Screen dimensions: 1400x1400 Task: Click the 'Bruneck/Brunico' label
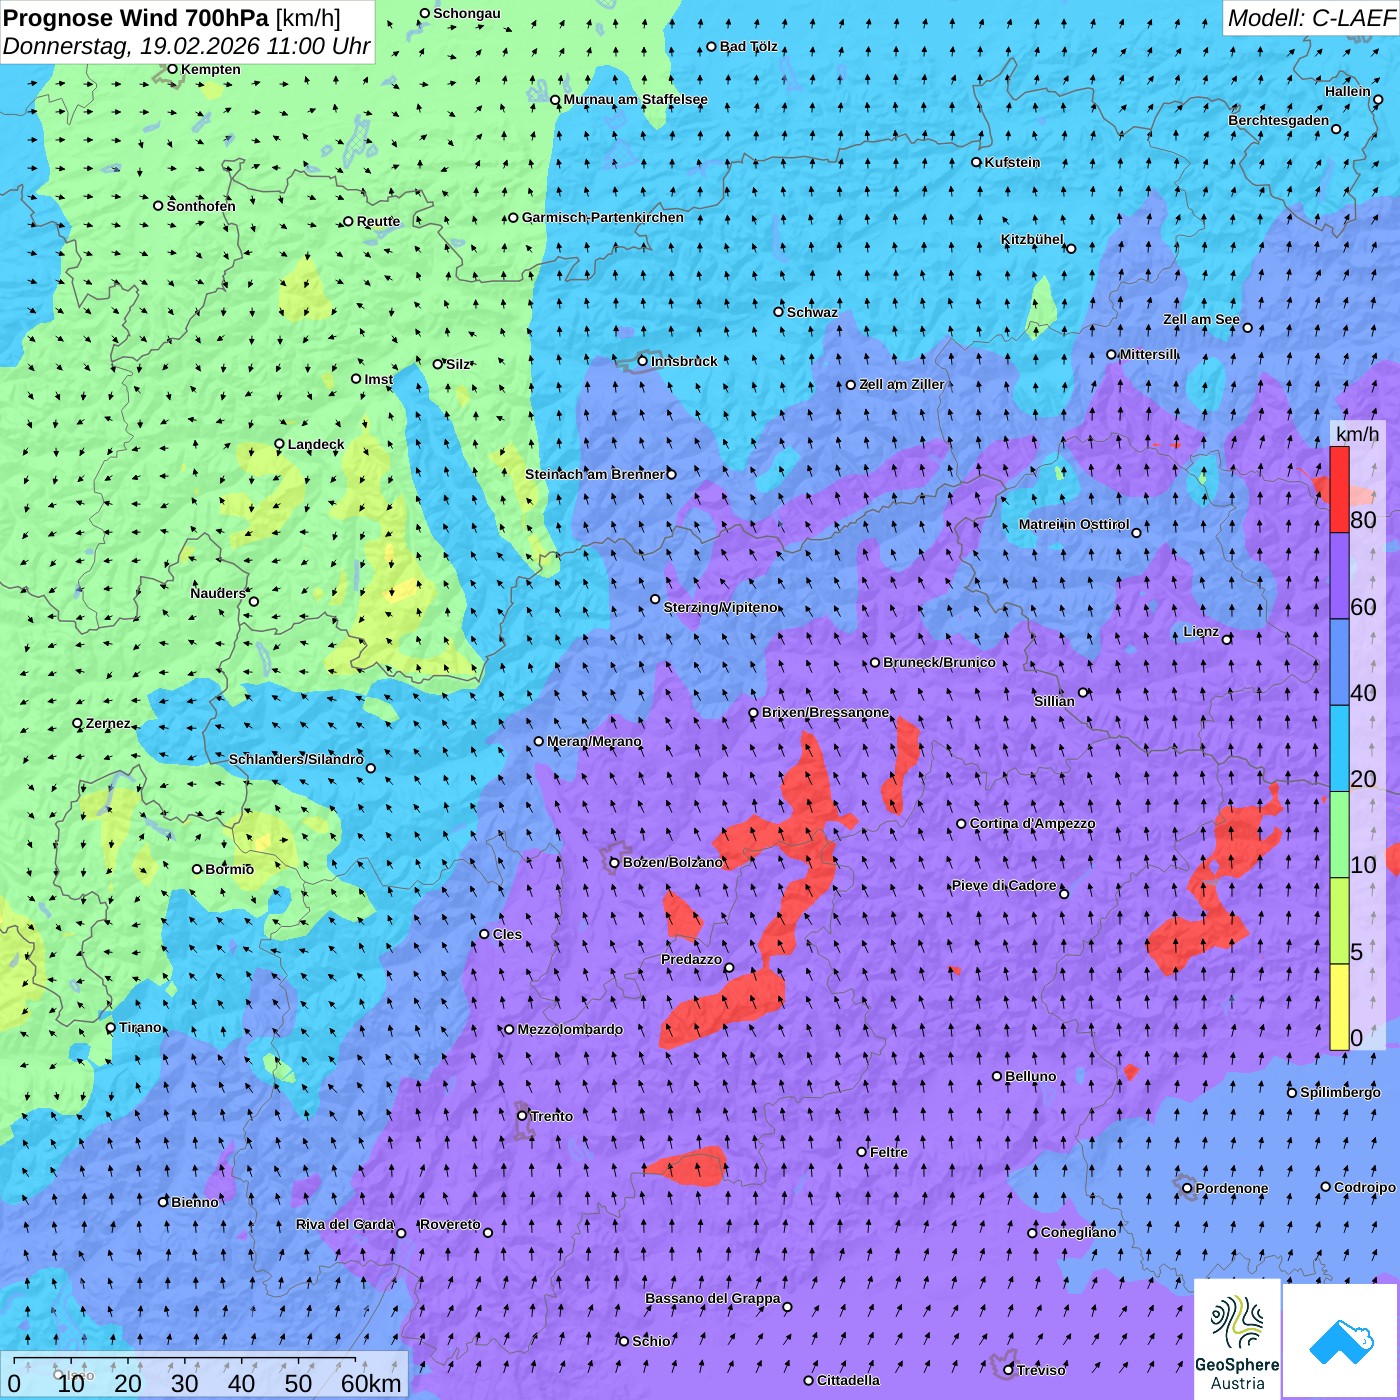[x=939, y=662]
